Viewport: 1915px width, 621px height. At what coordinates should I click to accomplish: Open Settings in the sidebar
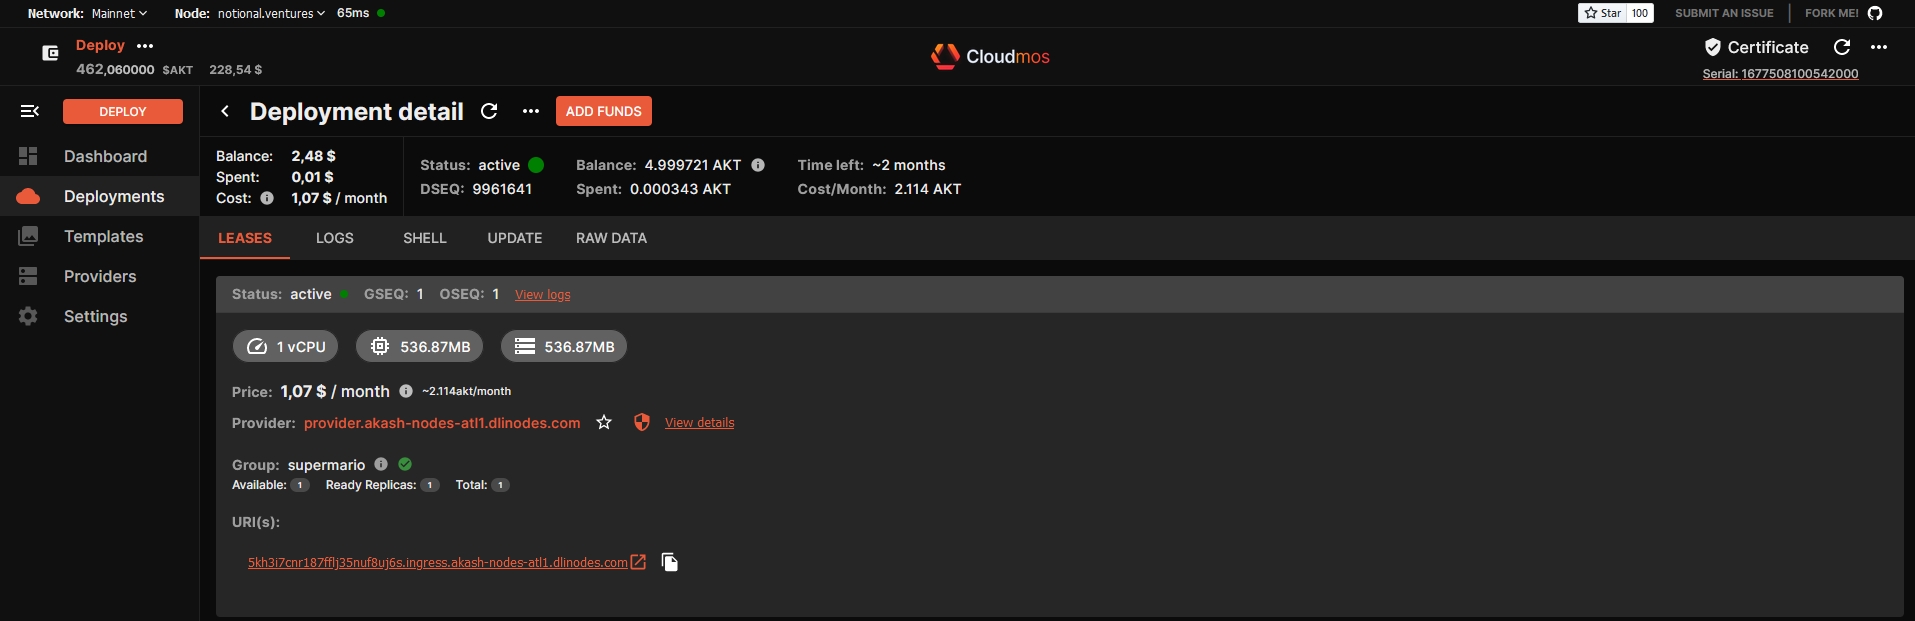point(100,316)
